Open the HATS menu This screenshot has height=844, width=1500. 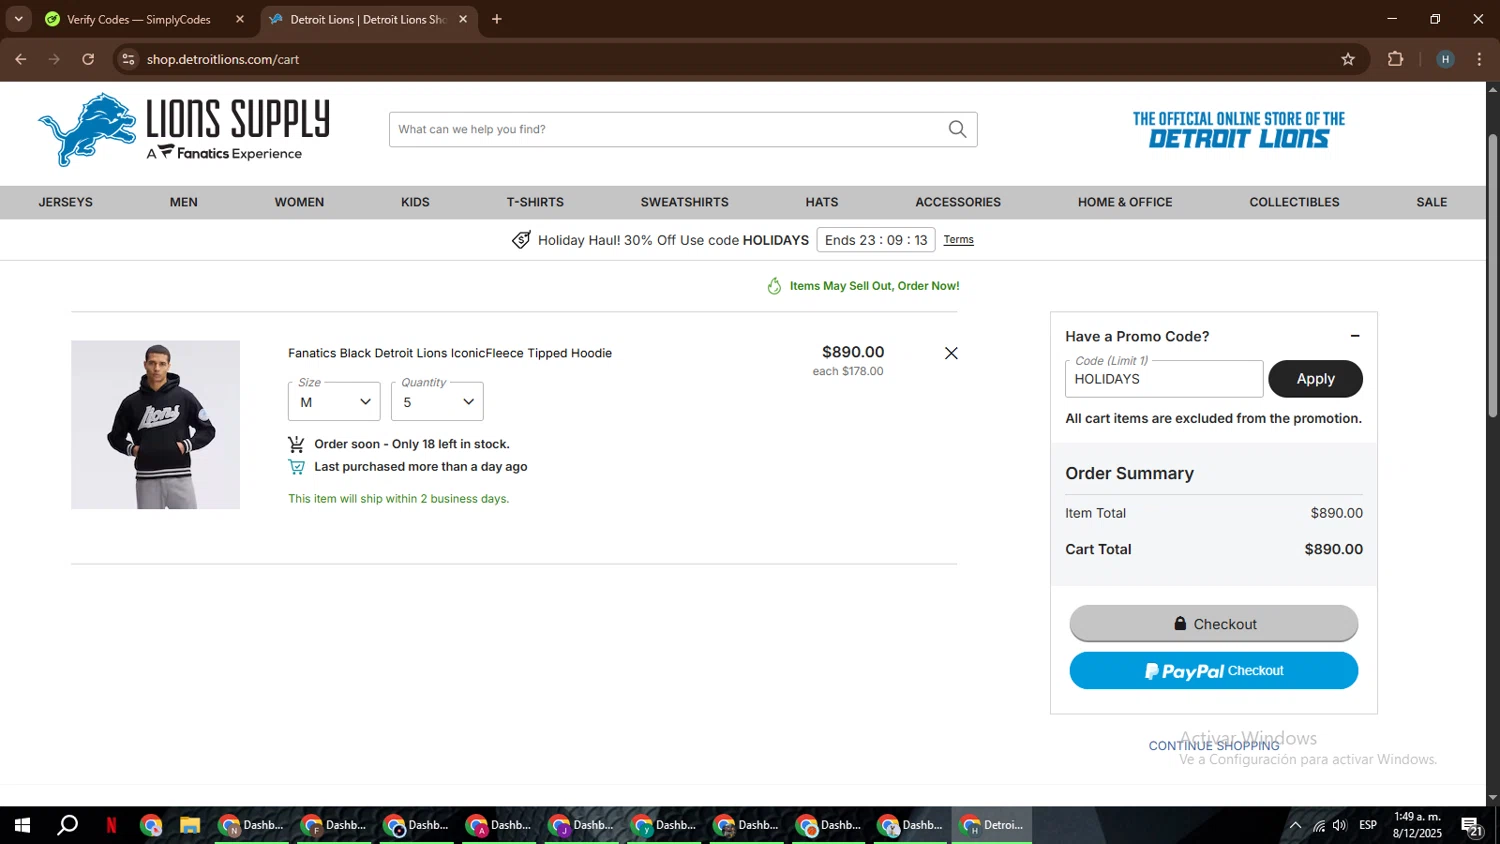822,202
